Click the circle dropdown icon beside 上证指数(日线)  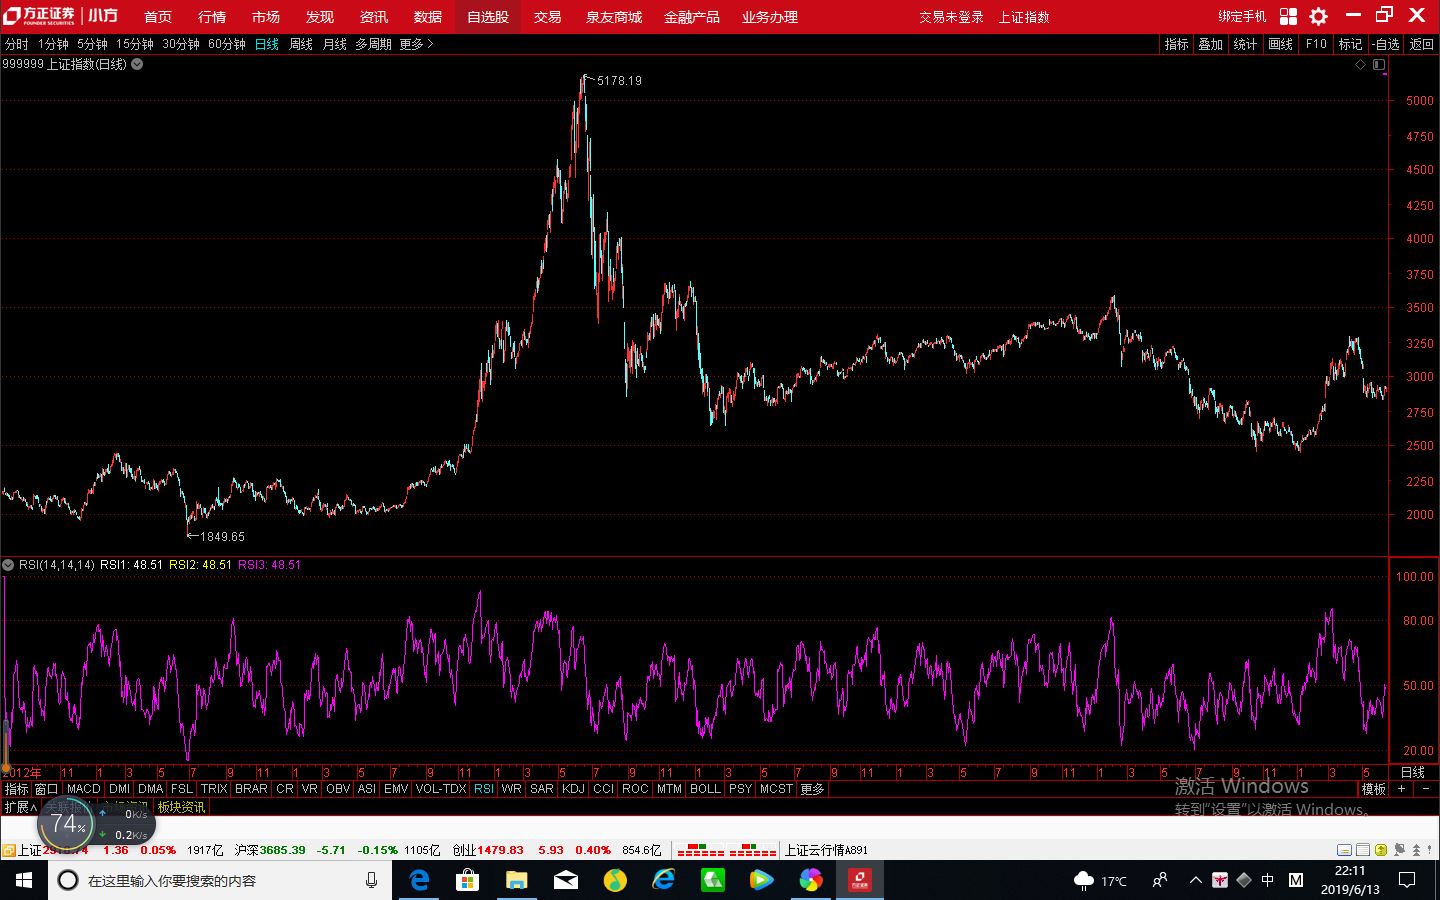click(x=137, y=64)
